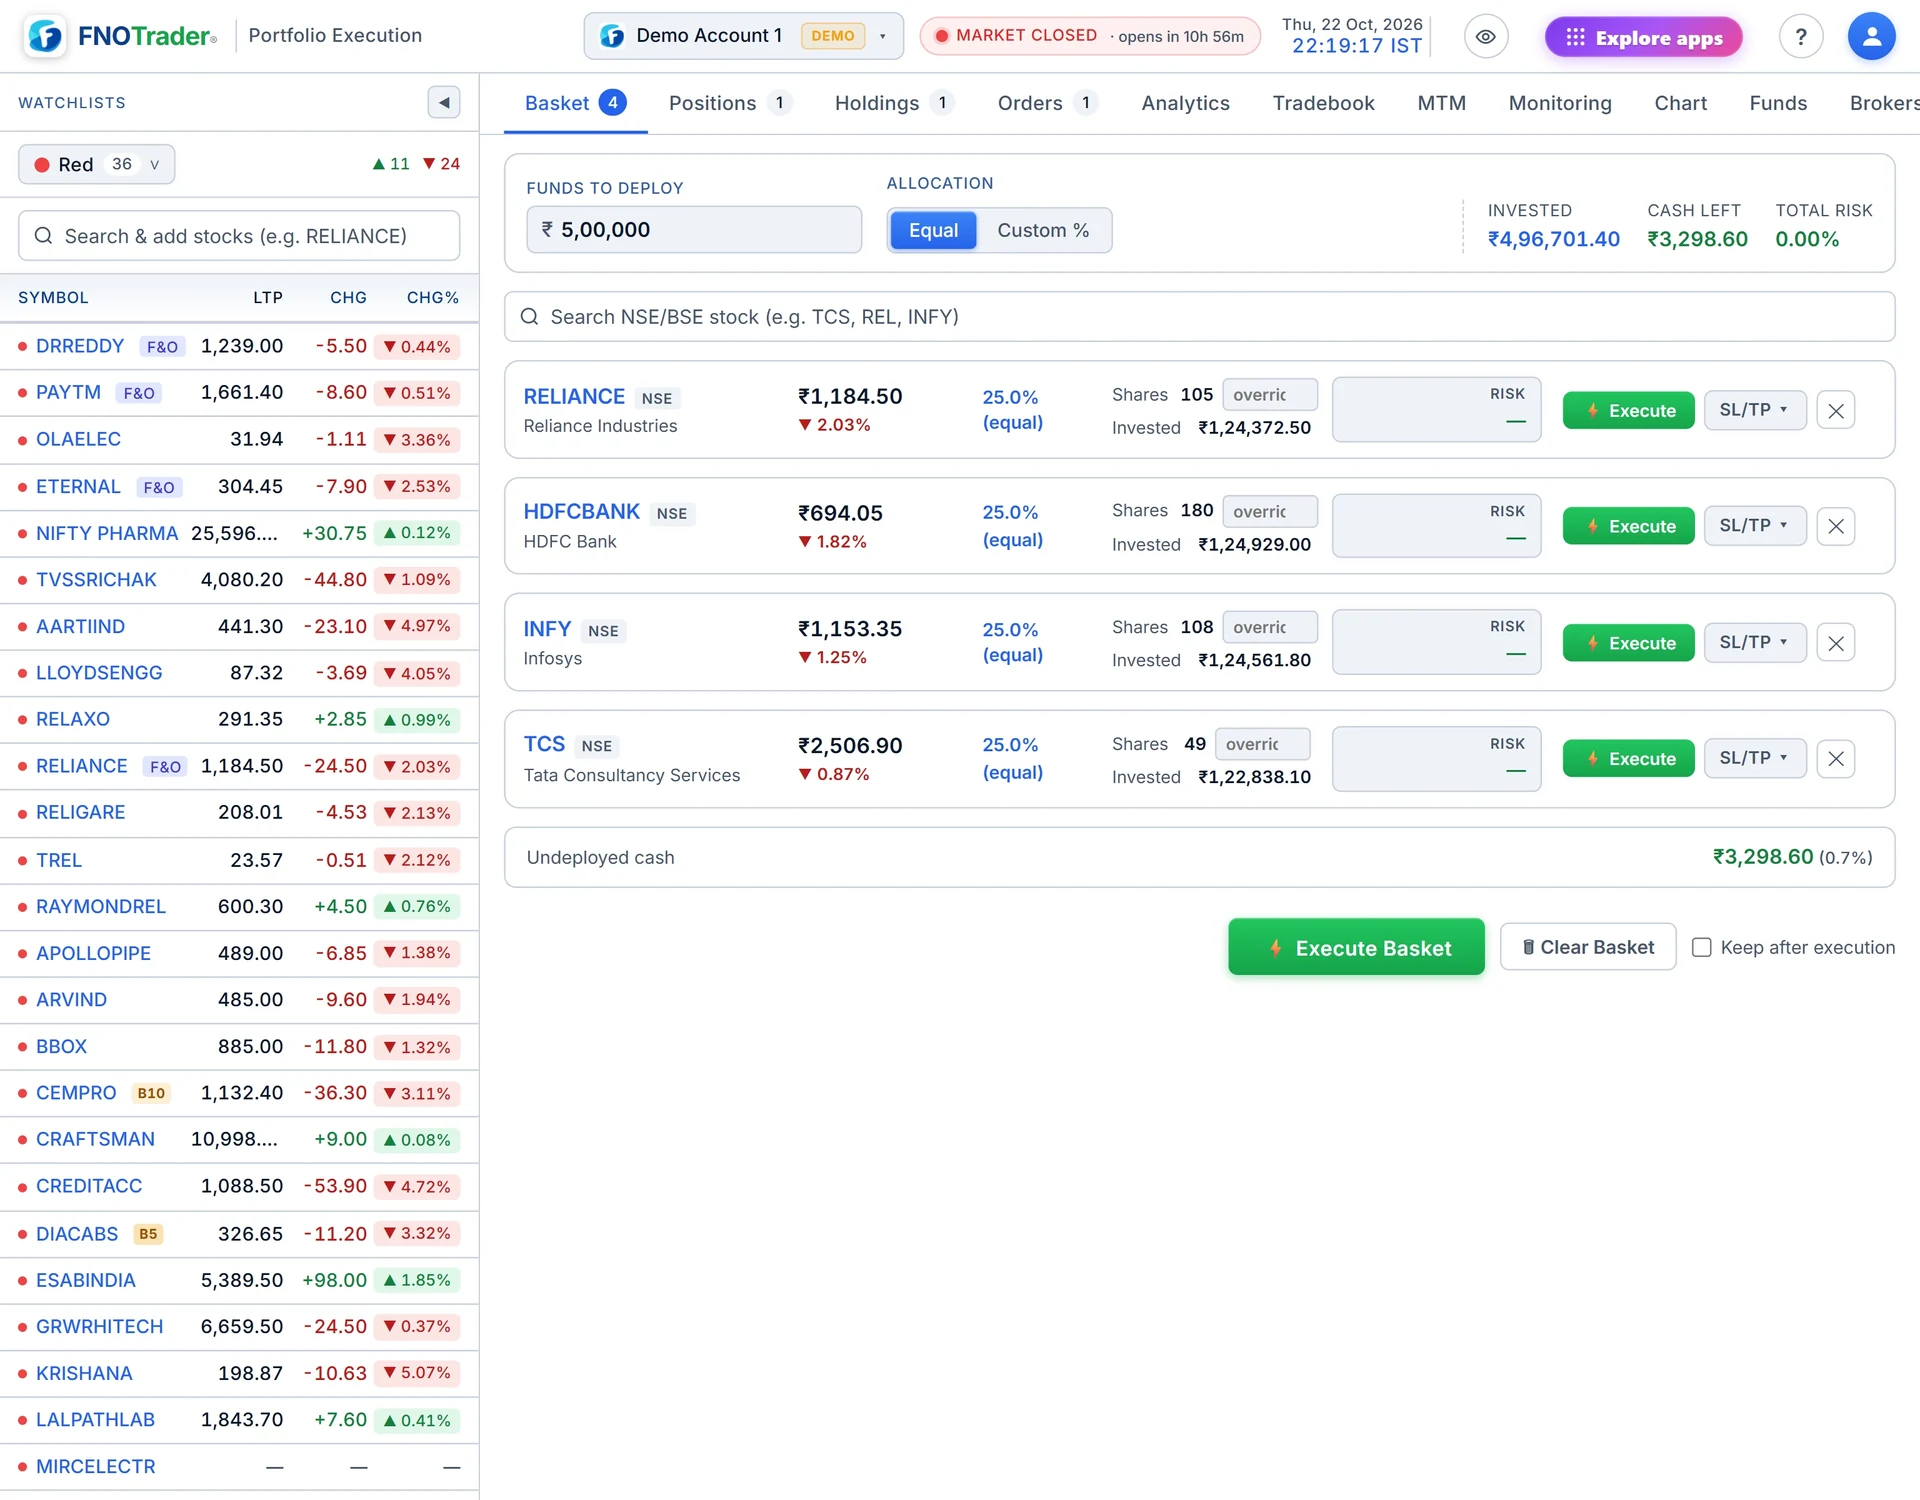This screenshot has width=1920, height=1500.
Task: Click the PAYTM F&O badge
Action: [x=139, y=393]
